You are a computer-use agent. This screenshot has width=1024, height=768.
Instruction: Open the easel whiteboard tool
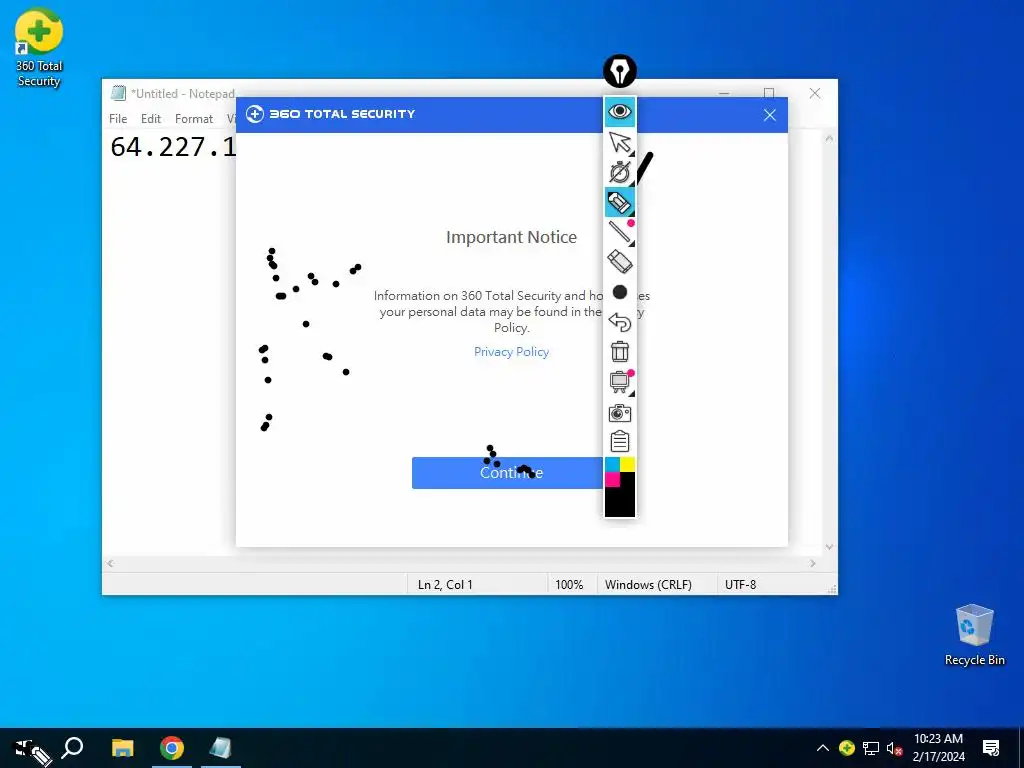pyautogui.click(x=619, y=381)
